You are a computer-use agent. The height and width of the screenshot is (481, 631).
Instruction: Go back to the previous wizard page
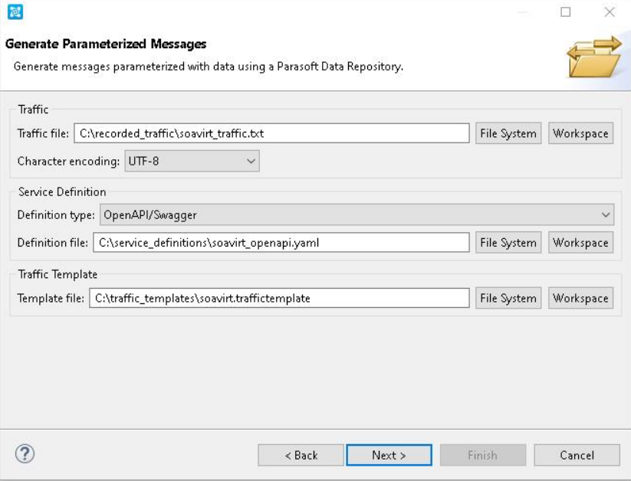tap(301, 455)
